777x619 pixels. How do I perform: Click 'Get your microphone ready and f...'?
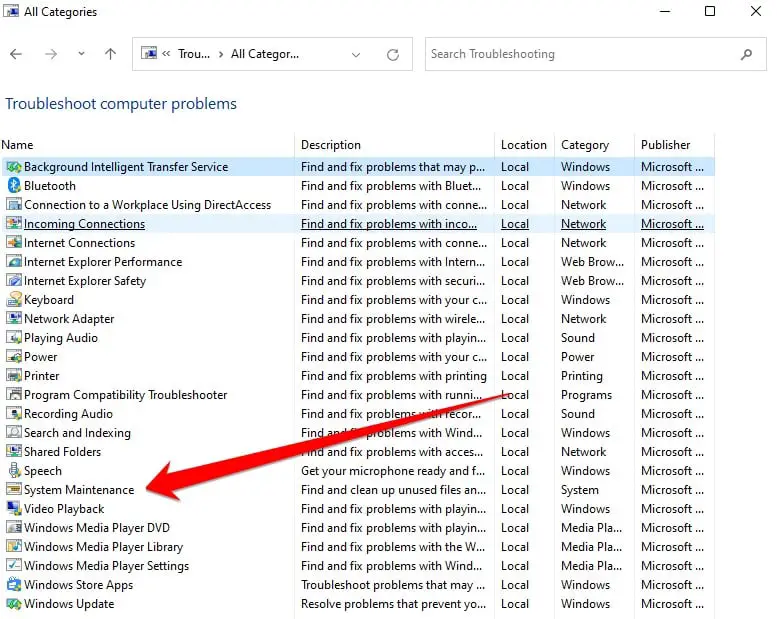393,471
